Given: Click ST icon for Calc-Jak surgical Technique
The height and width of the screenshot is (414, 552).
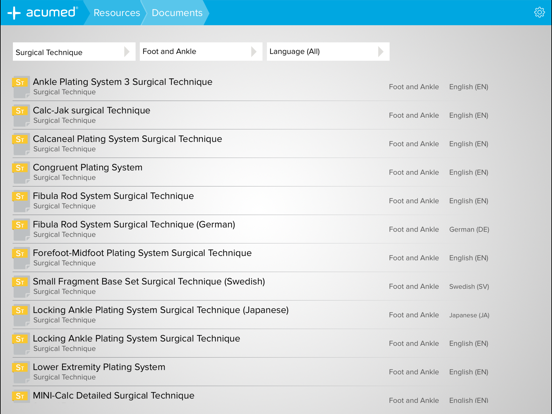Looking at the screenshot, I should (20, 115).
